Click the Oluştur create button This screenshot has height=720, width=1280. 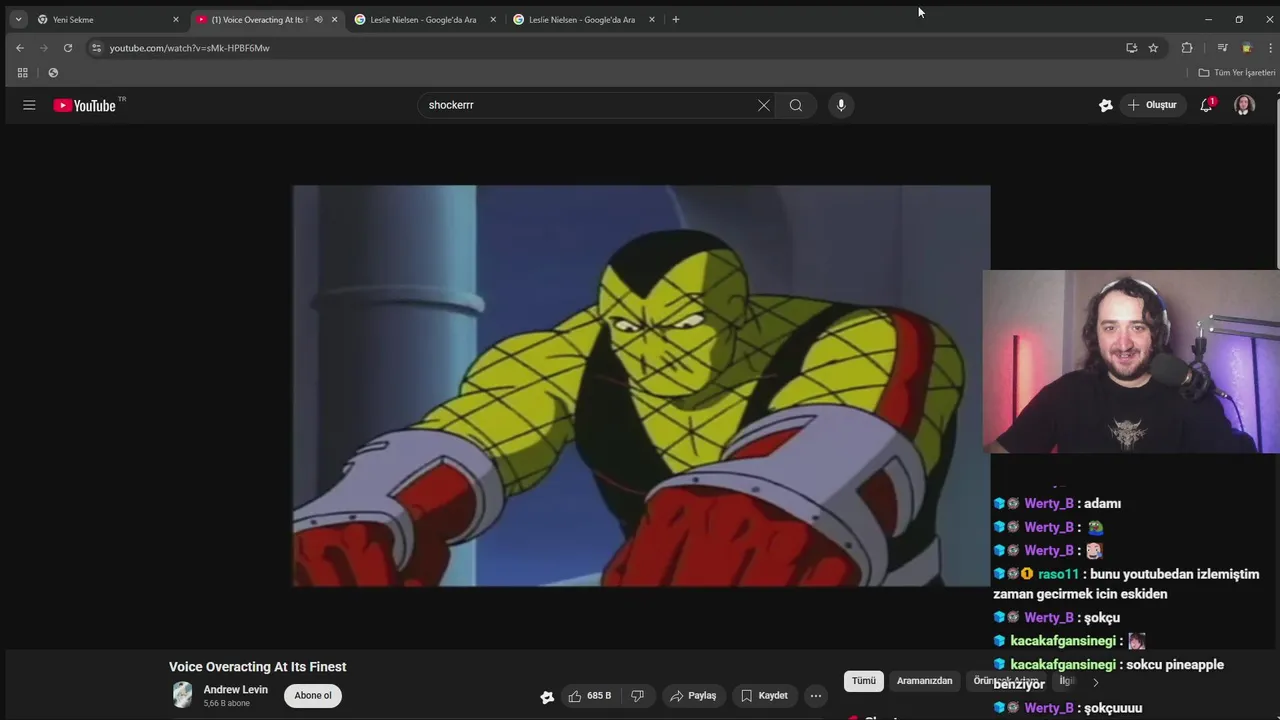coord(1152,105)
